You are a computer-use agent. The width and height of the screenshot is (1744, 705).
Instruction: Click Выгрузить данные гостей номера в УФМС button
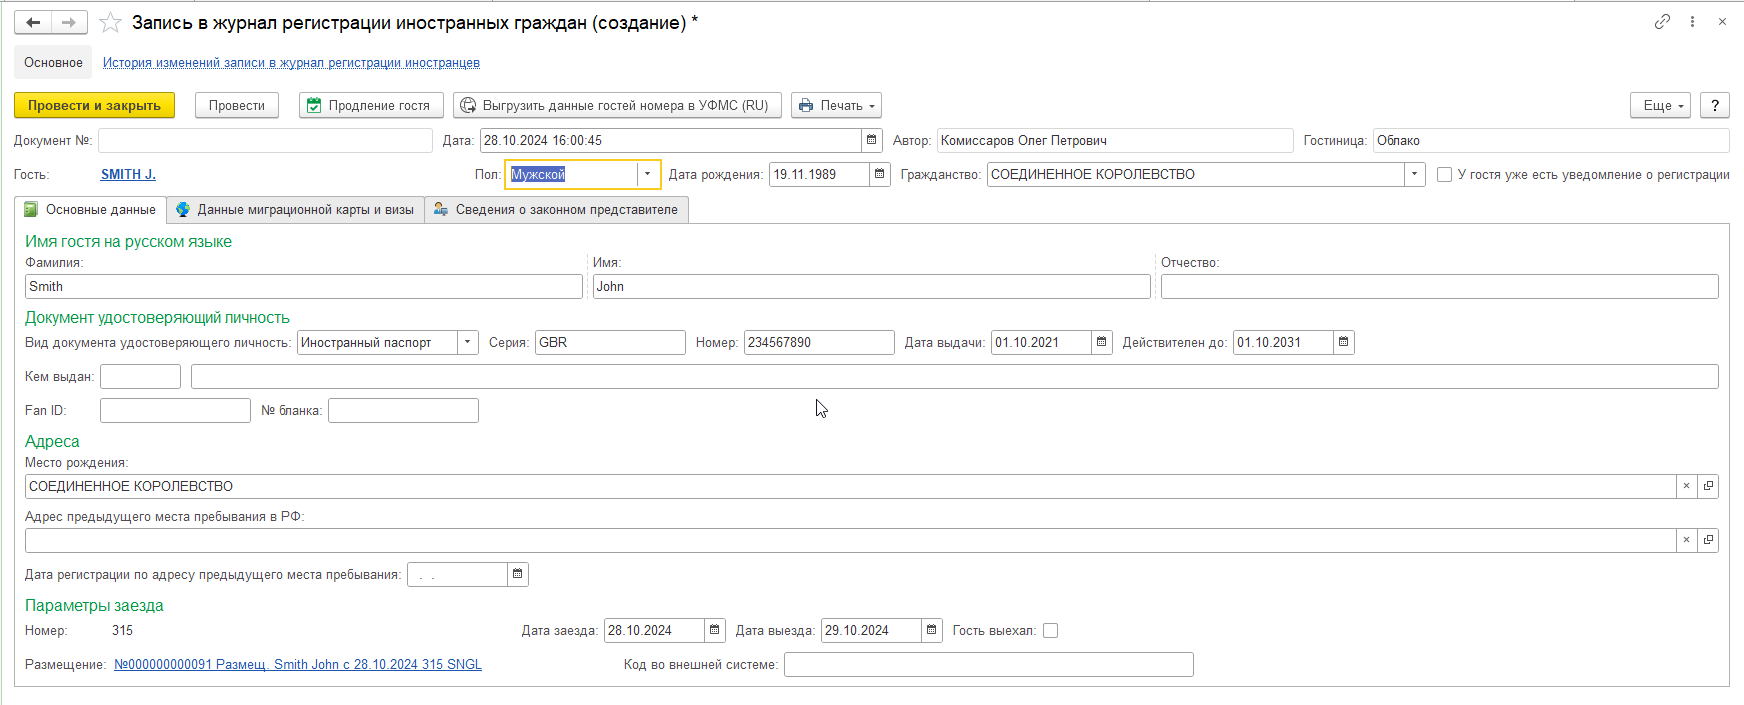pos(617,105)
